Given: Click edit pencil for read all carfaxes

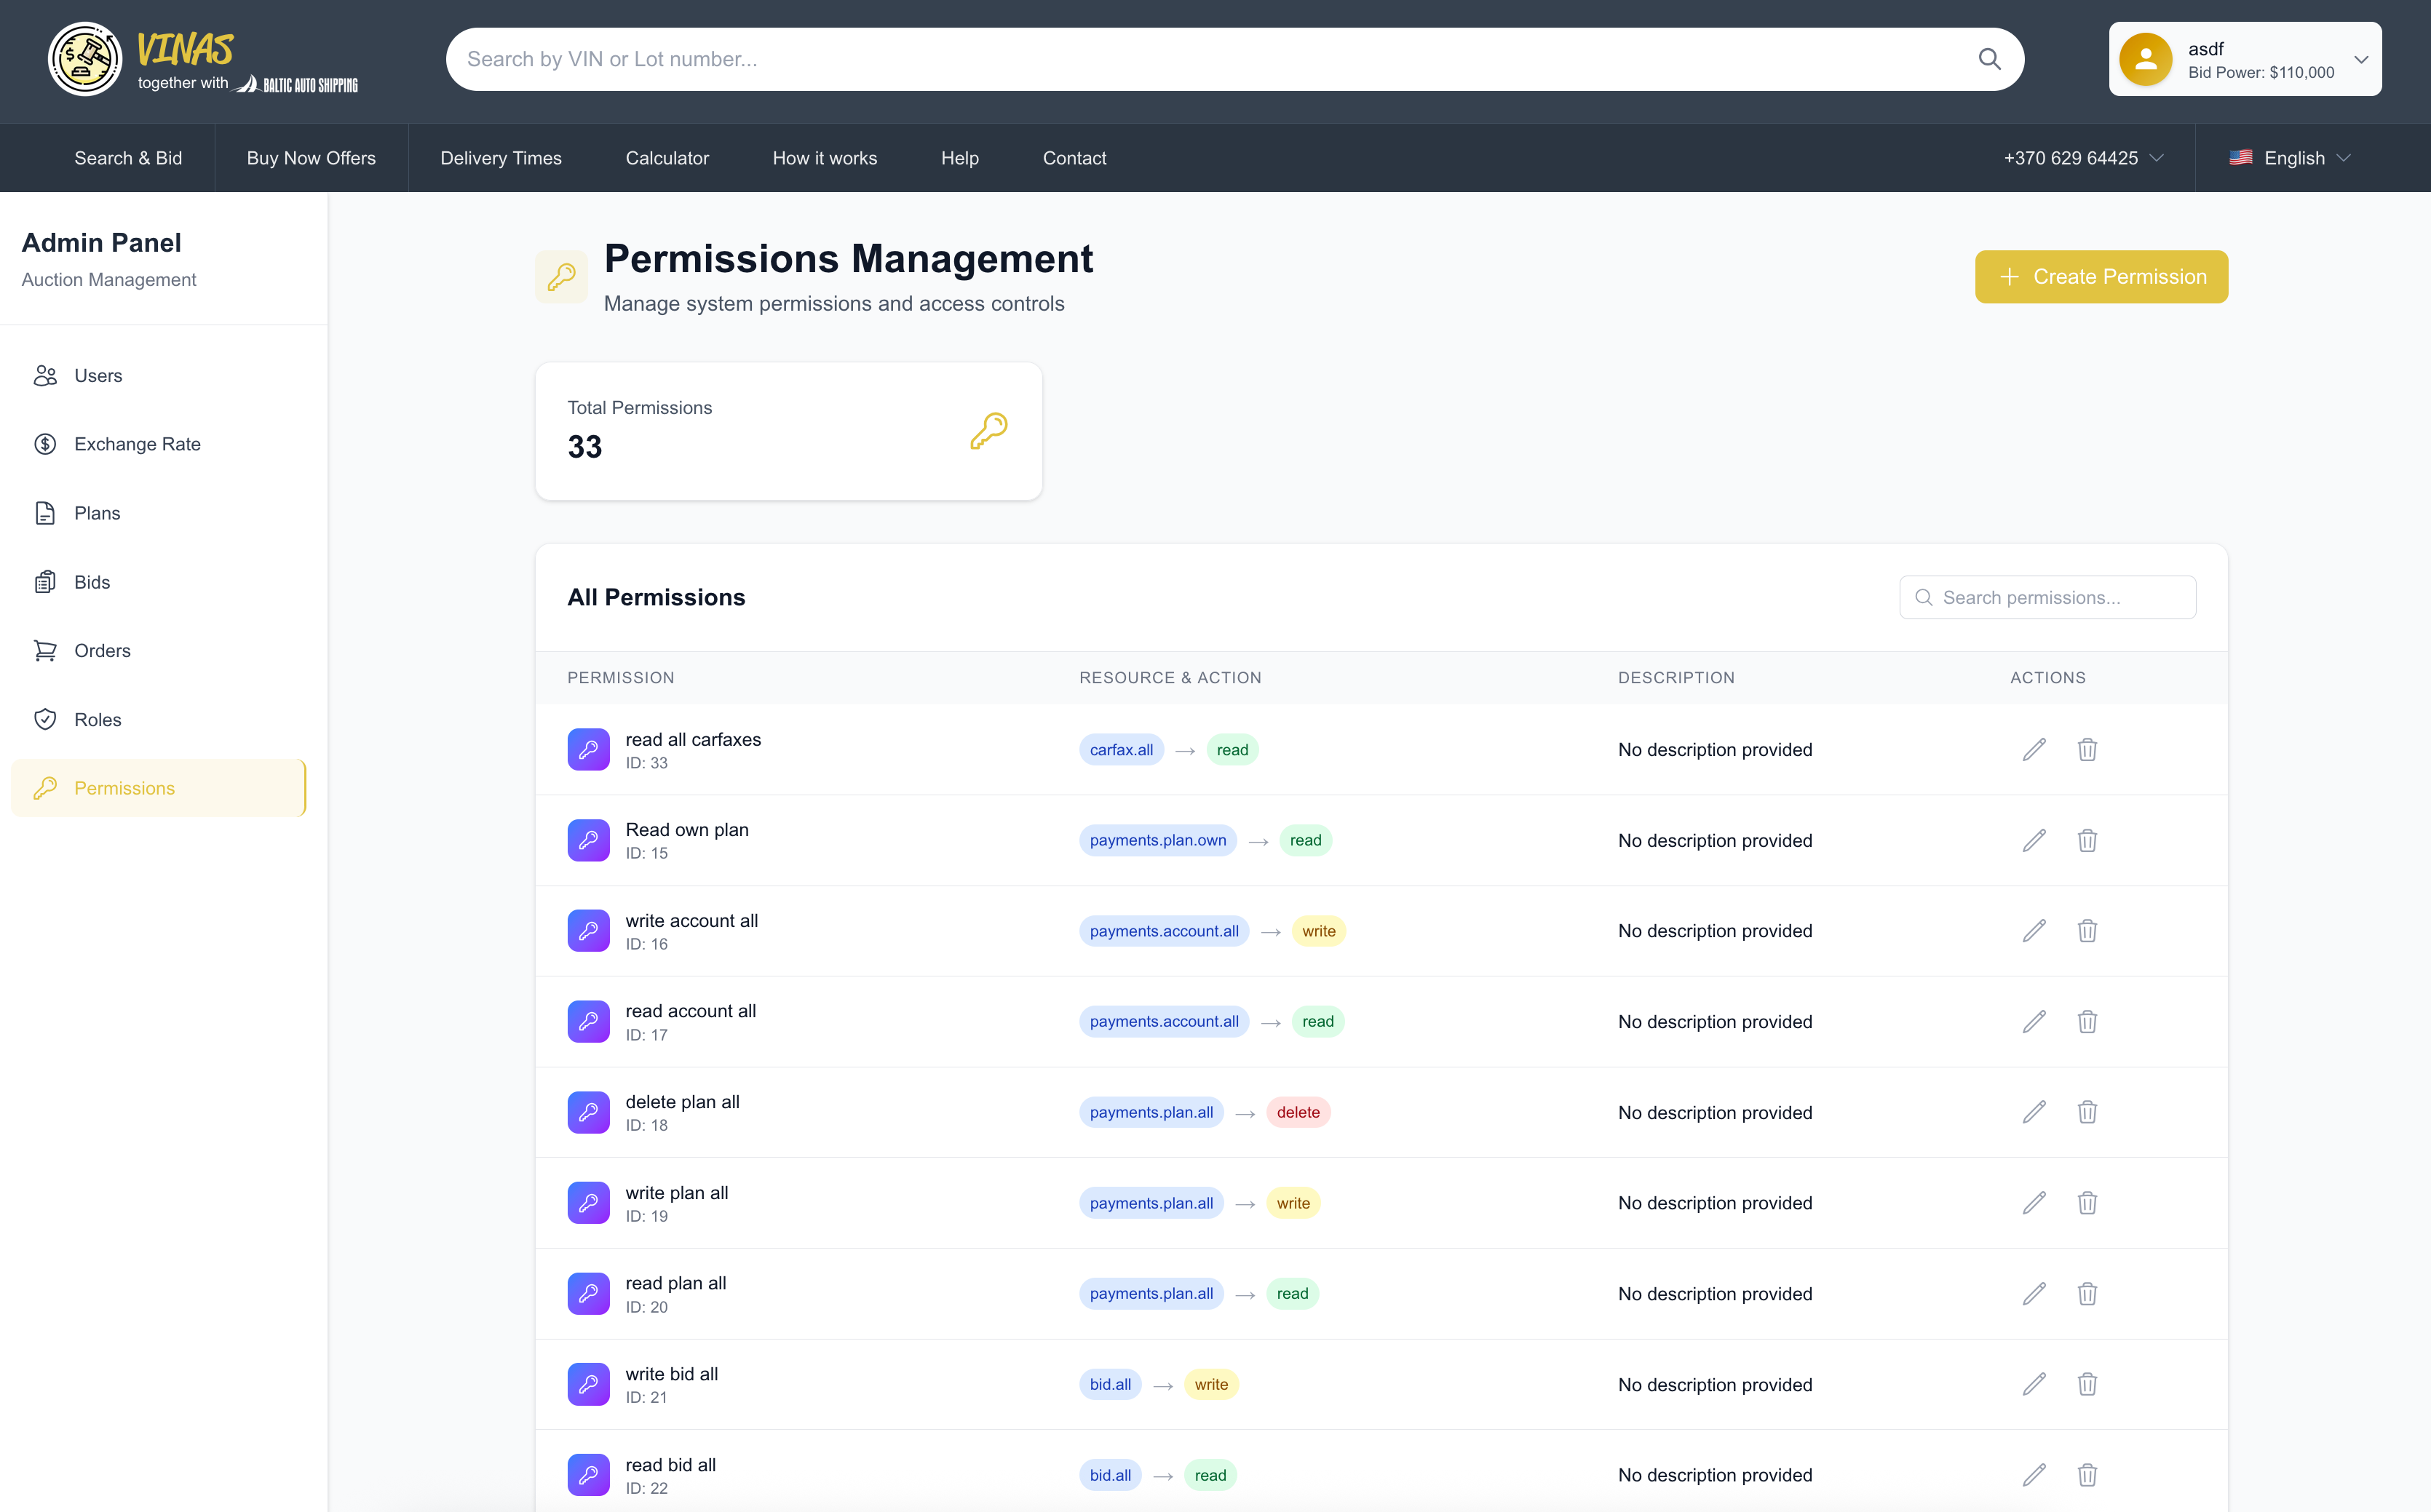Looking at the screenshot, I should (2033, 750).
